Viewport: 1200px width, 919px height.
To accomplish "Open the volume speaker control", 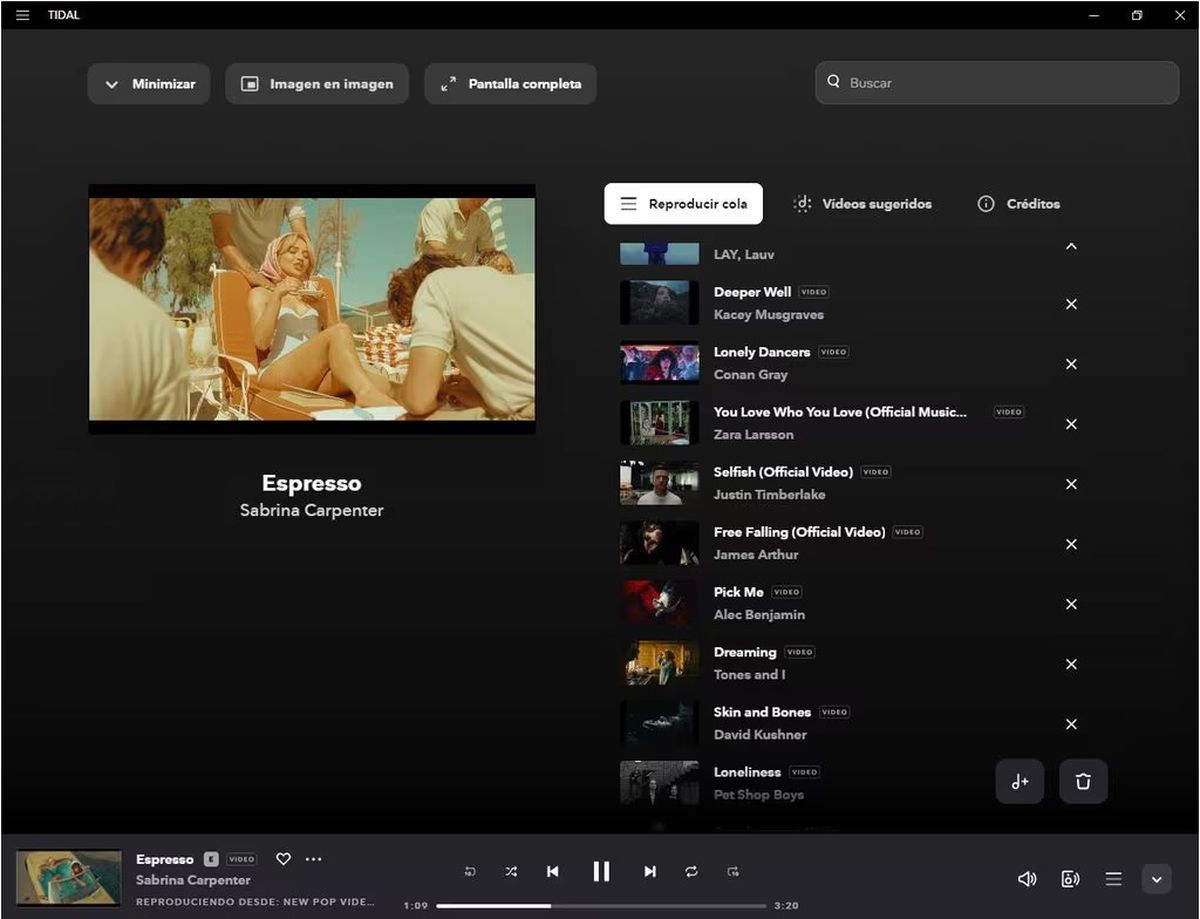I will (x=1027, y=879).
